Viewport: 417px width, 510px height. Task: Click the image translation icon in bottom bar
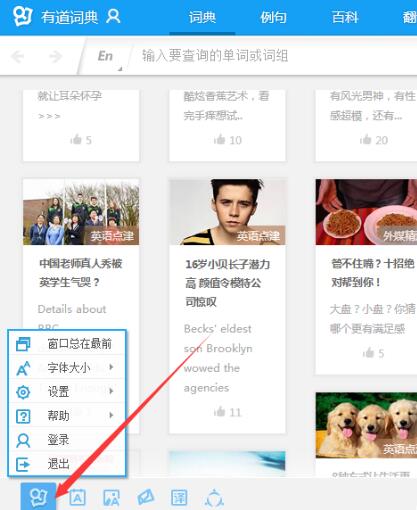111,498
